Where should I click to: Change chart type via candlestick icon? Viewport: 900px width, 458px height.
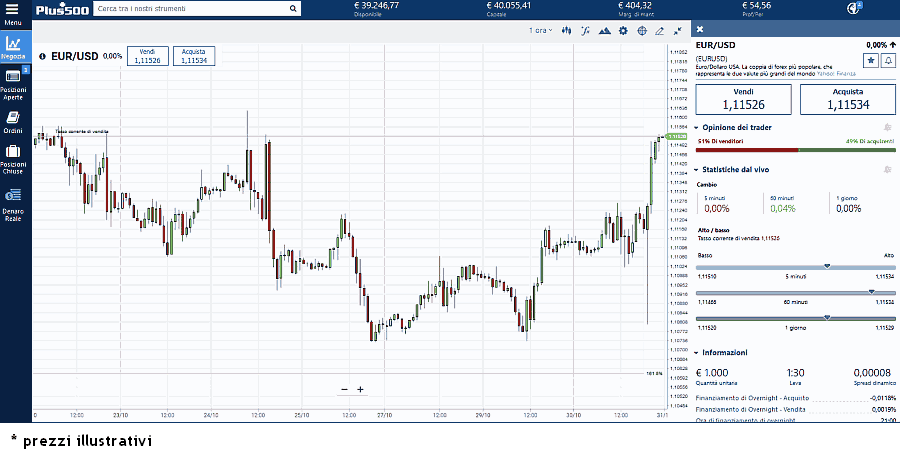(x=566, y=31)
